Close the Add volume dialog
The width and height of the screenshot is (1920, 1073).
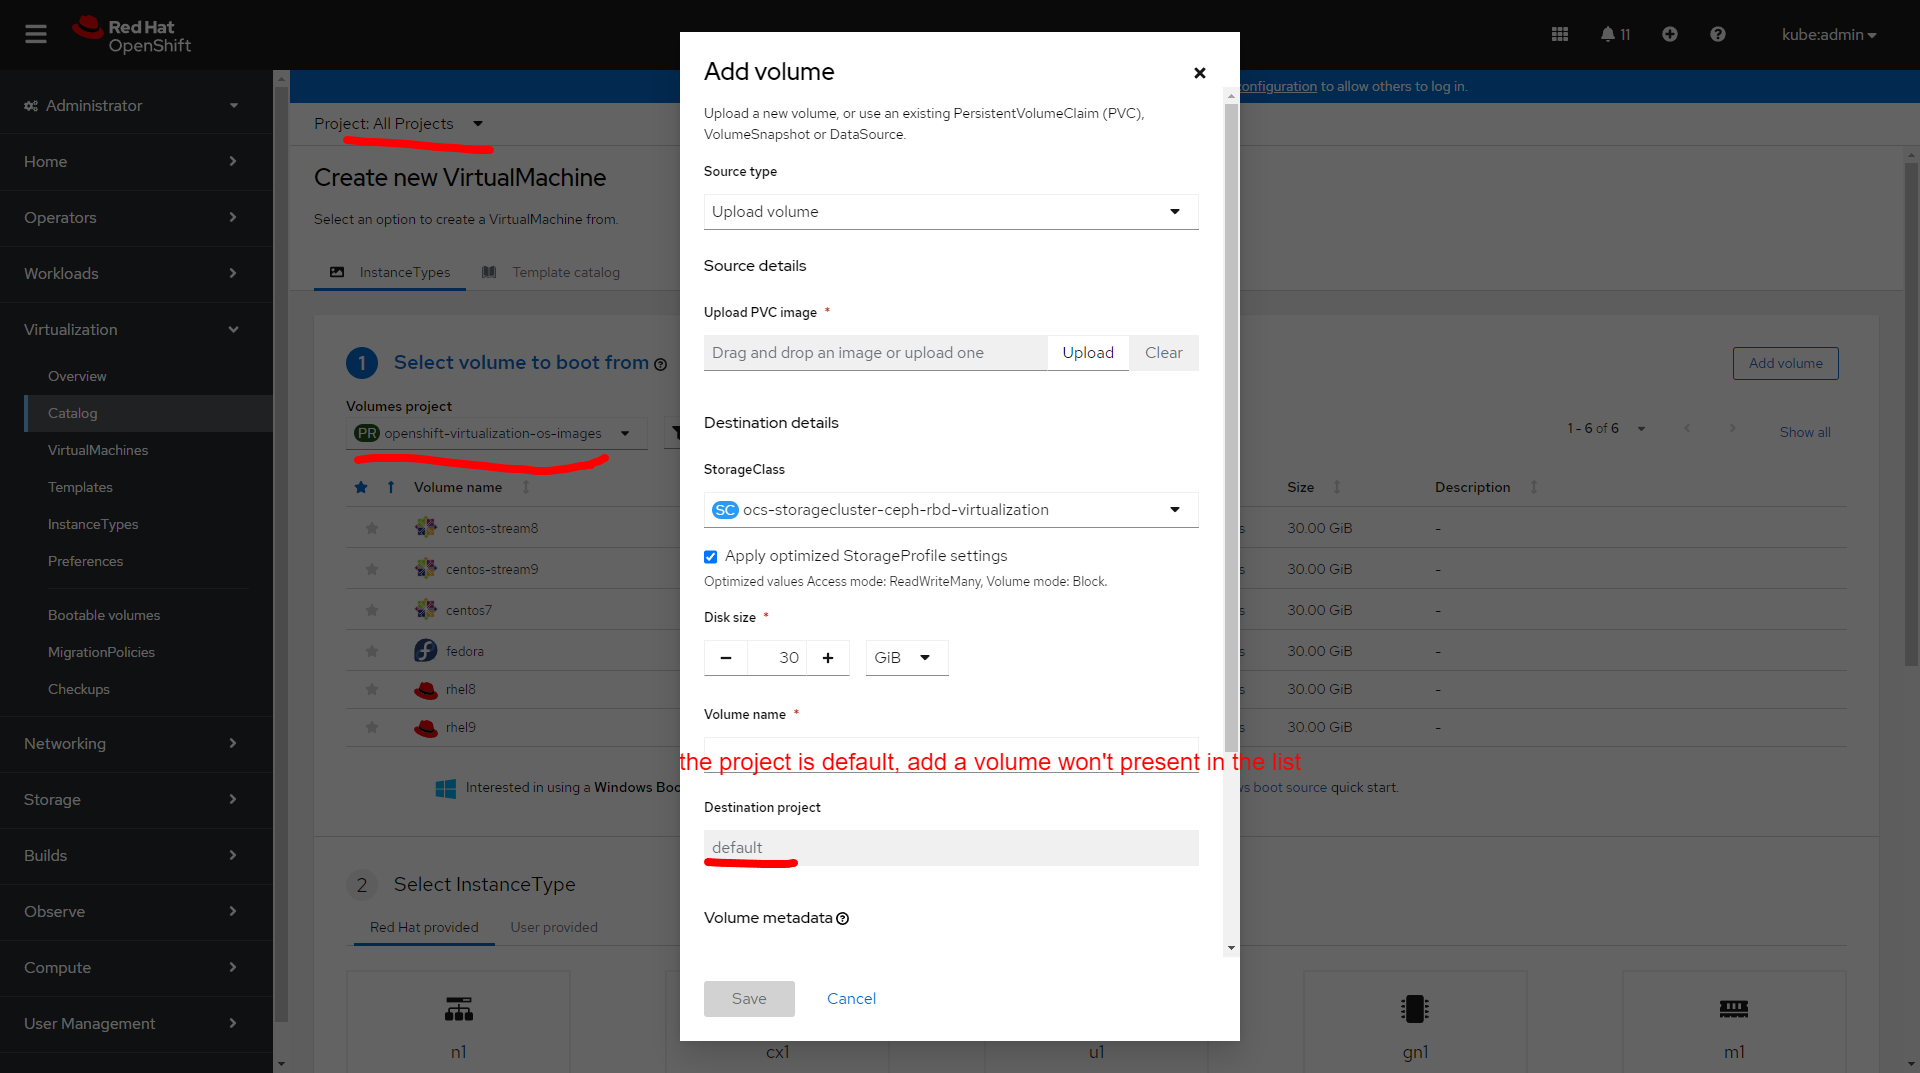click(x=1200, y=73)
